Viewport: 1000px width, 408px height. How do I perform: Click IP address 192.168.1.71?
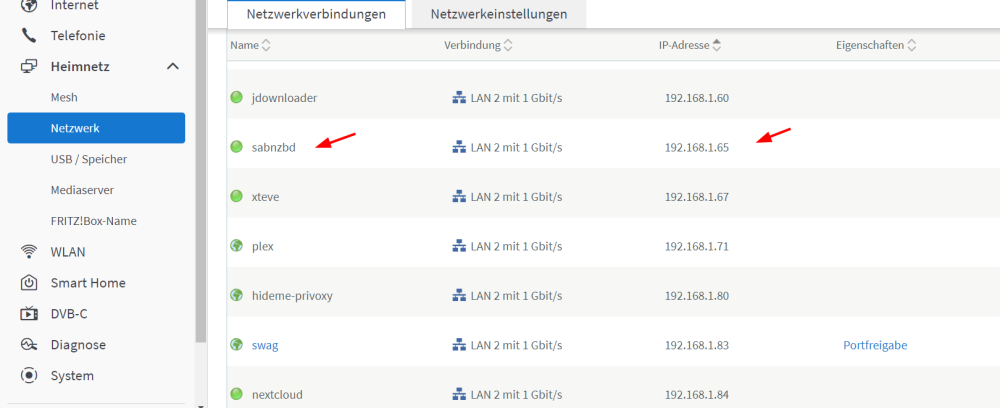tap(696, 246)
